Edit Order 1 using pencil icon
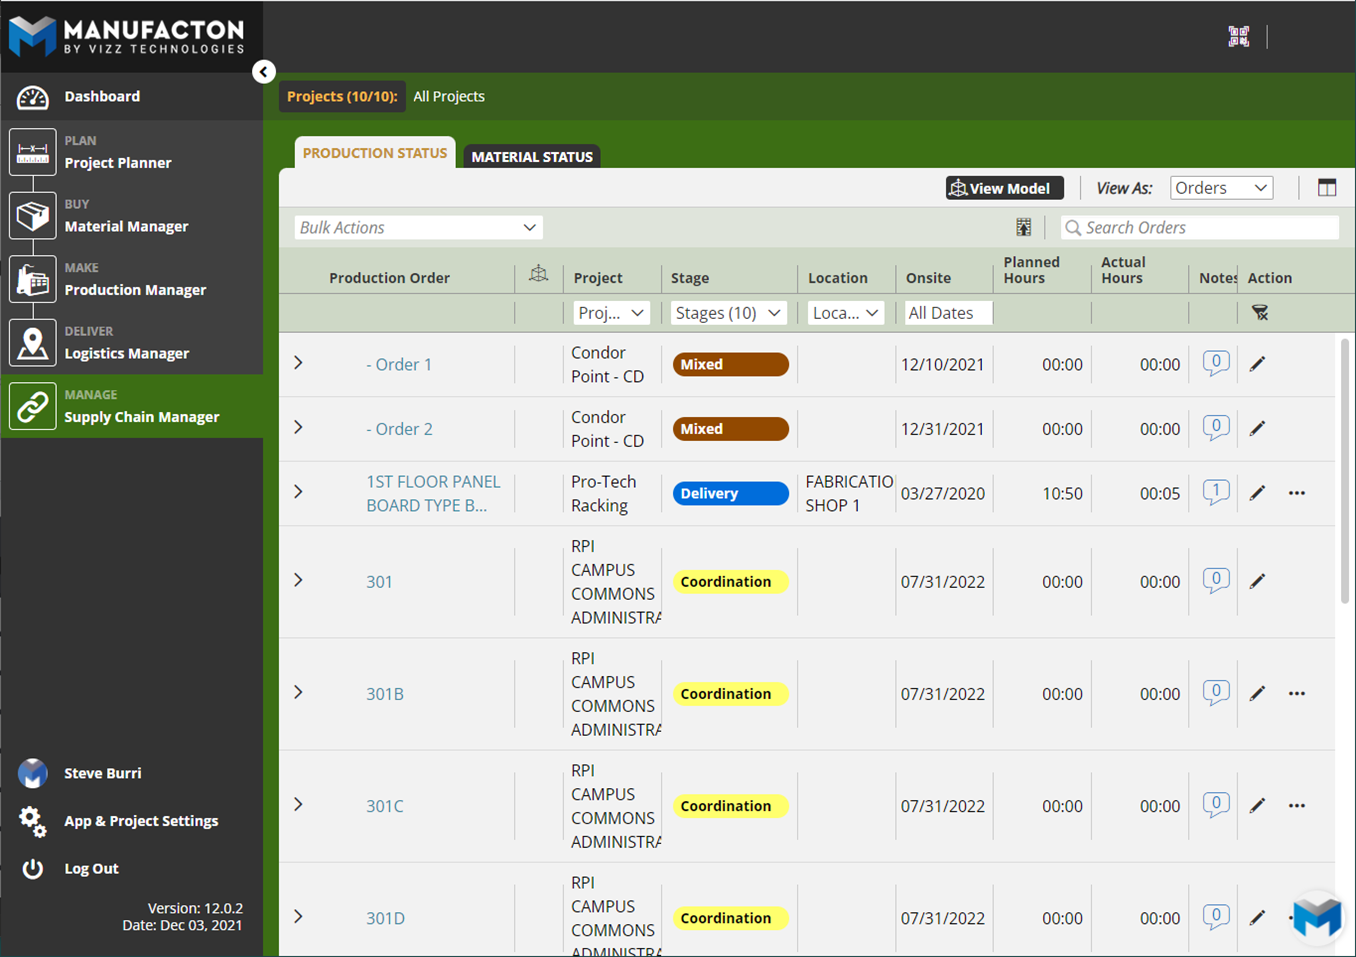The image size is (1356, 957). 1257,364
